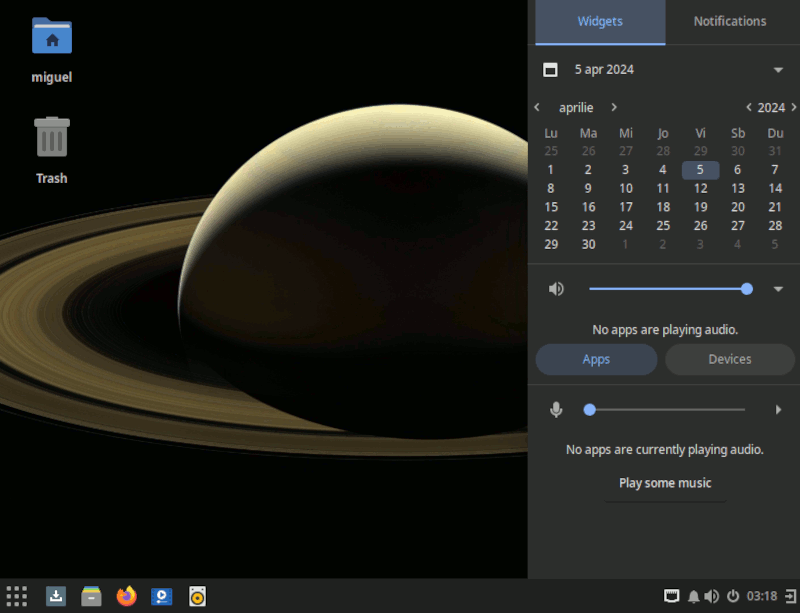800x613 pixels.
Task: Open the application launcher grid
Action: [x=16, y=597]
